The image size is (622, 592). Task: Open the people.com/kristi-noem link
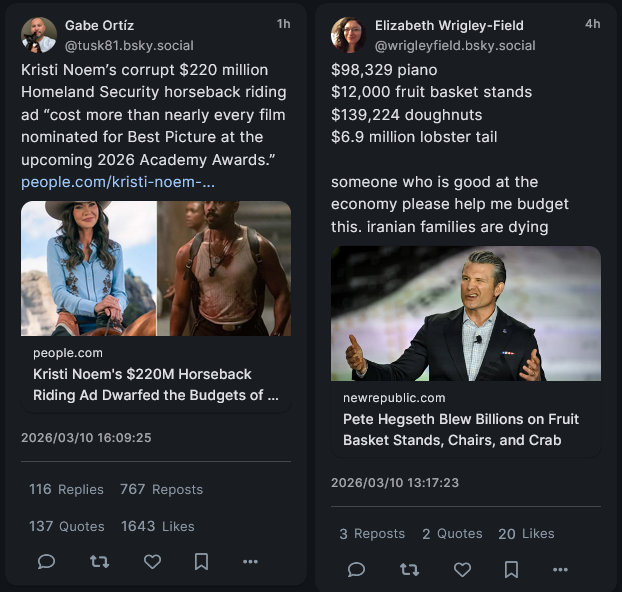pos(118,182)
